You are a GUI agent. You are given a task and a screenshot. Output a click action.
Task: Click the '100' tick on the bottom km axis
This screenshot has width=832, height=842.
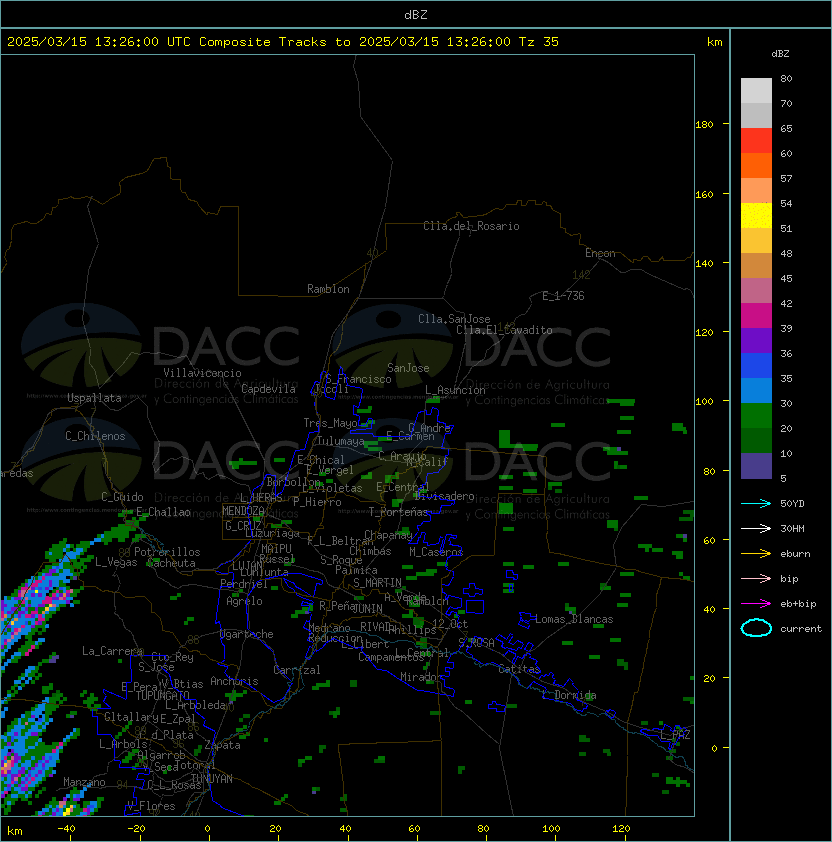coord(551,829)
